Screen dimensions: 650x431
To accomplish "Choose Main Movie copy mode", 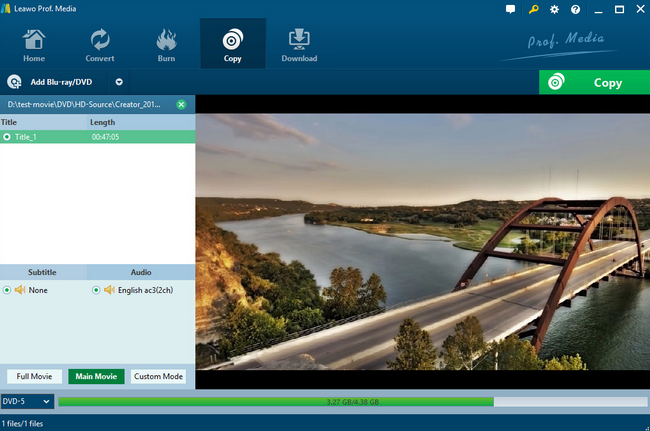I will click(x=96, y=376).
